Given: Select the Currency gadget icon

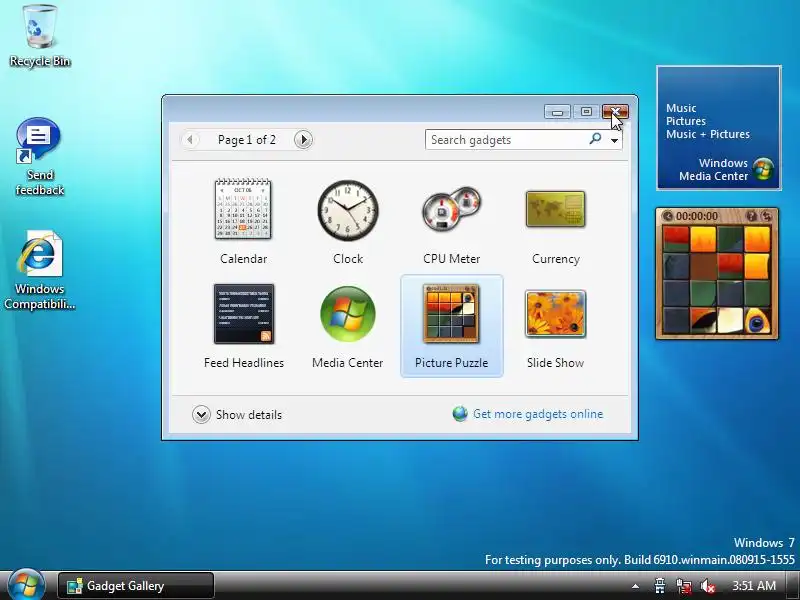Looking at the screenshot, I should 556,209.
